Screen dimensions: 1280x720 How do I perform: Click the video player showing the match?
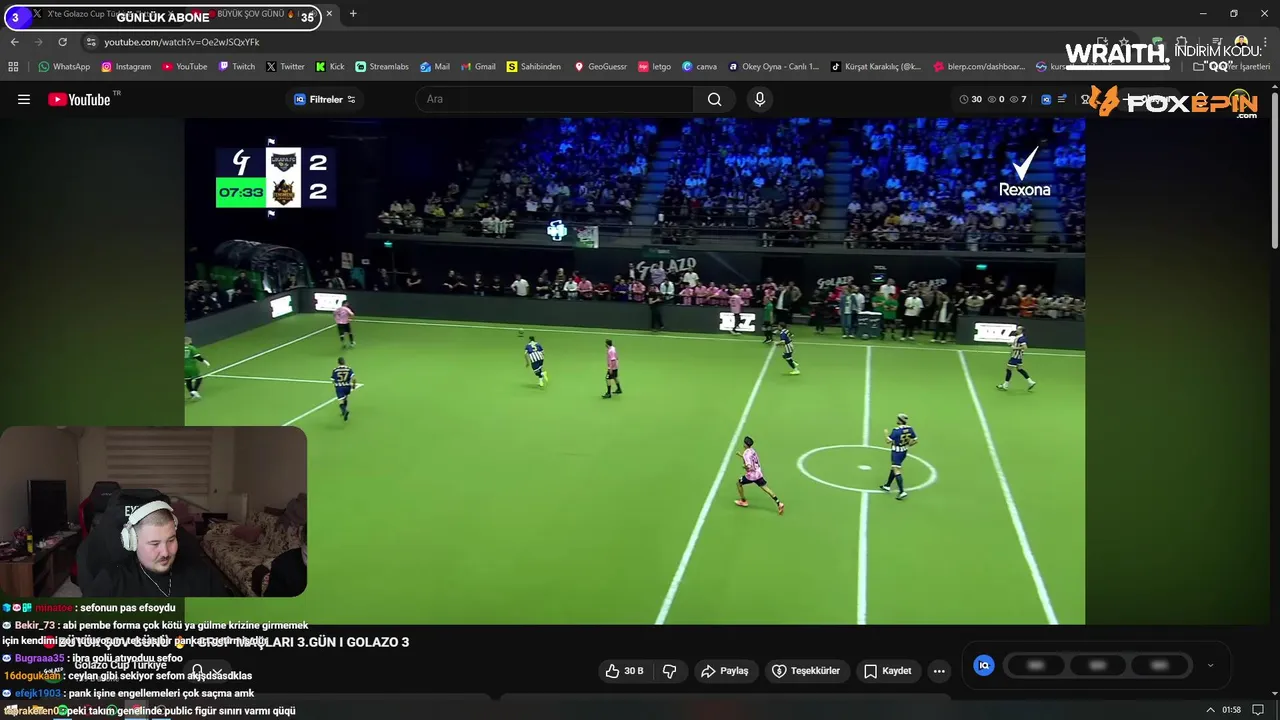635,371
